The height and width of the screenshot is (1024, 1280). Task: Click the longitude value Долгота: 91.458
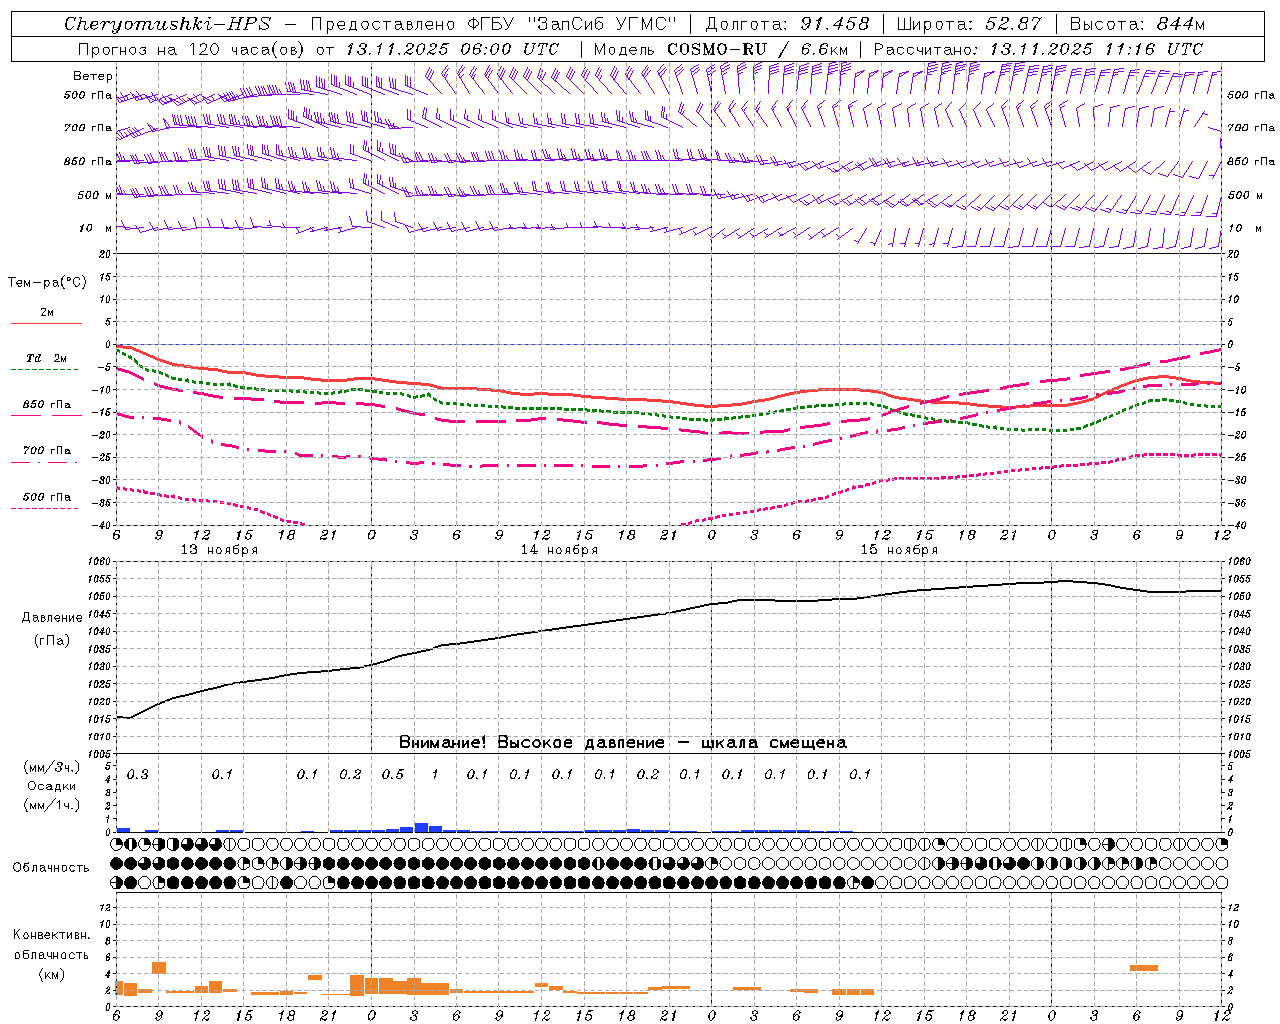click(x=787, y=24)
